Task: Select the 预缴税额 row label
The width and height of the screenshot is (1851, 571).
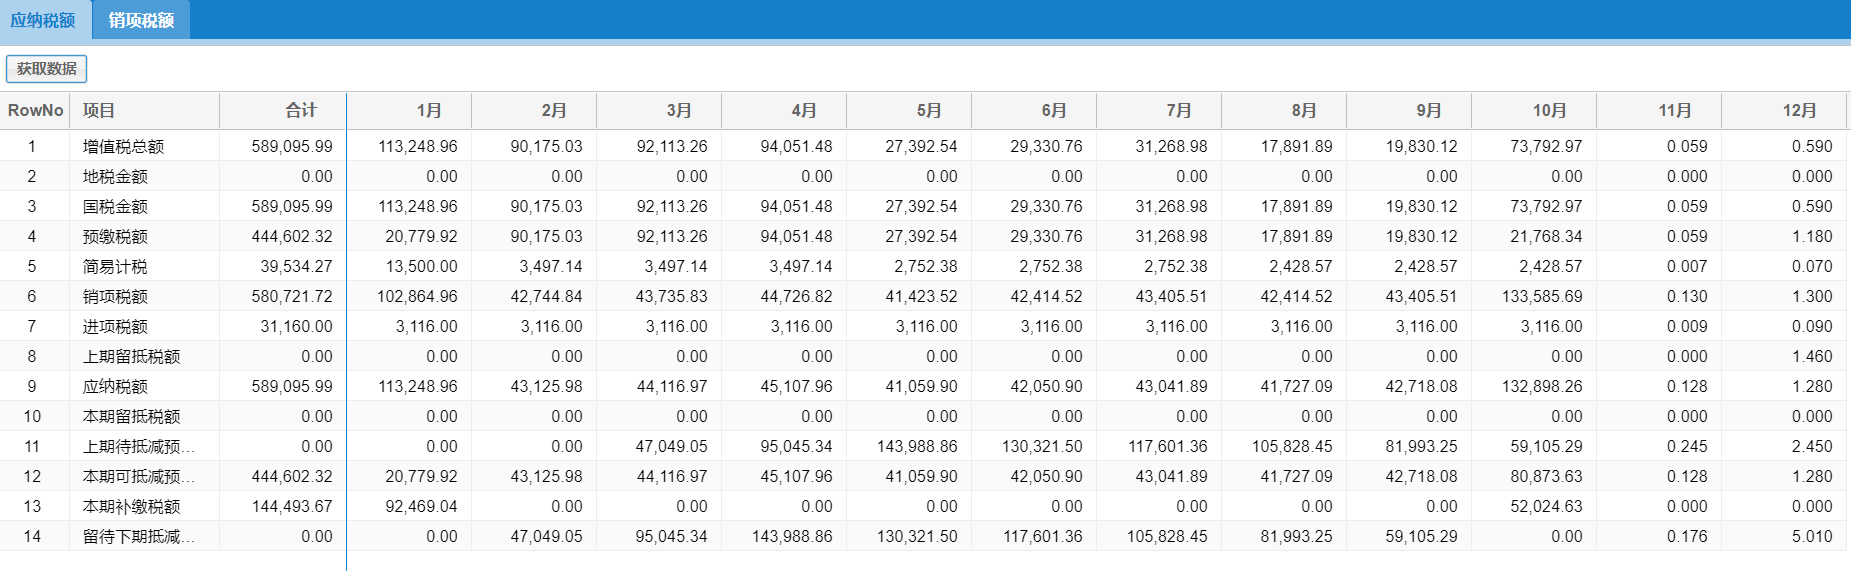Action: (115, 236)
